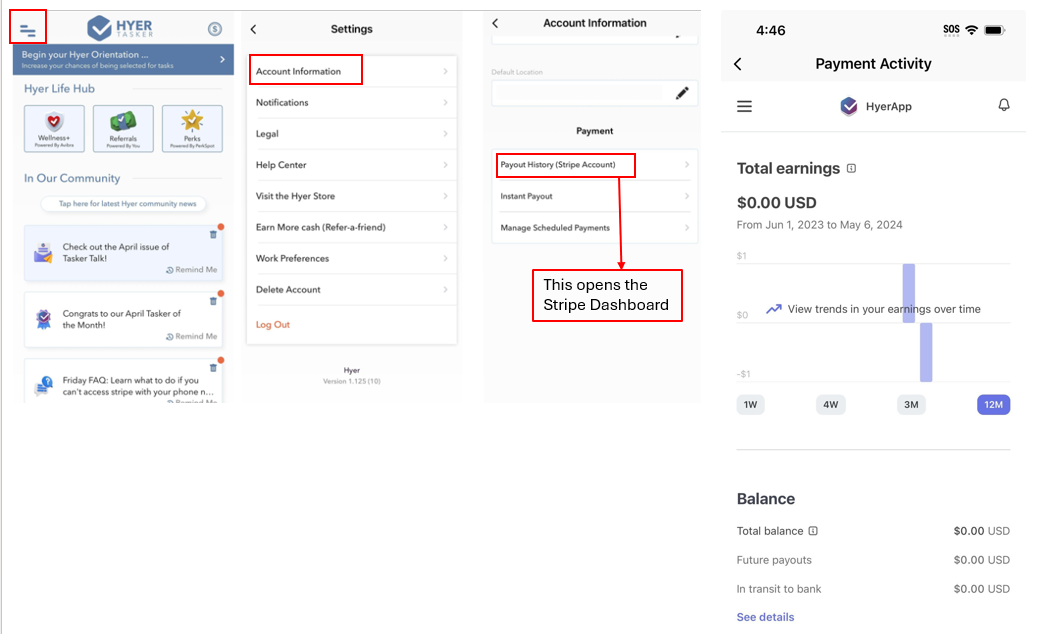Open the Legal row chevron
Viewport: 1039px width, 634px height.
445,134
